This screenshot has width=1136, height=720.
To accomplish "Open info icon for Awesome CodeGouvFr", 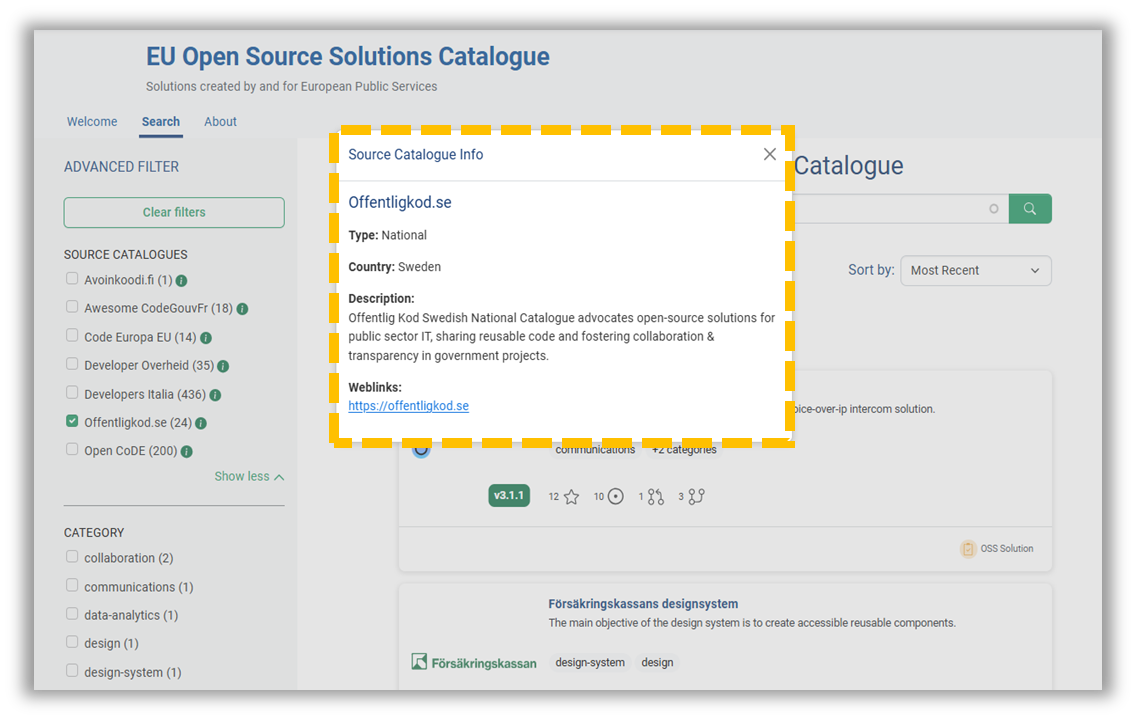I will coord(243,309).
